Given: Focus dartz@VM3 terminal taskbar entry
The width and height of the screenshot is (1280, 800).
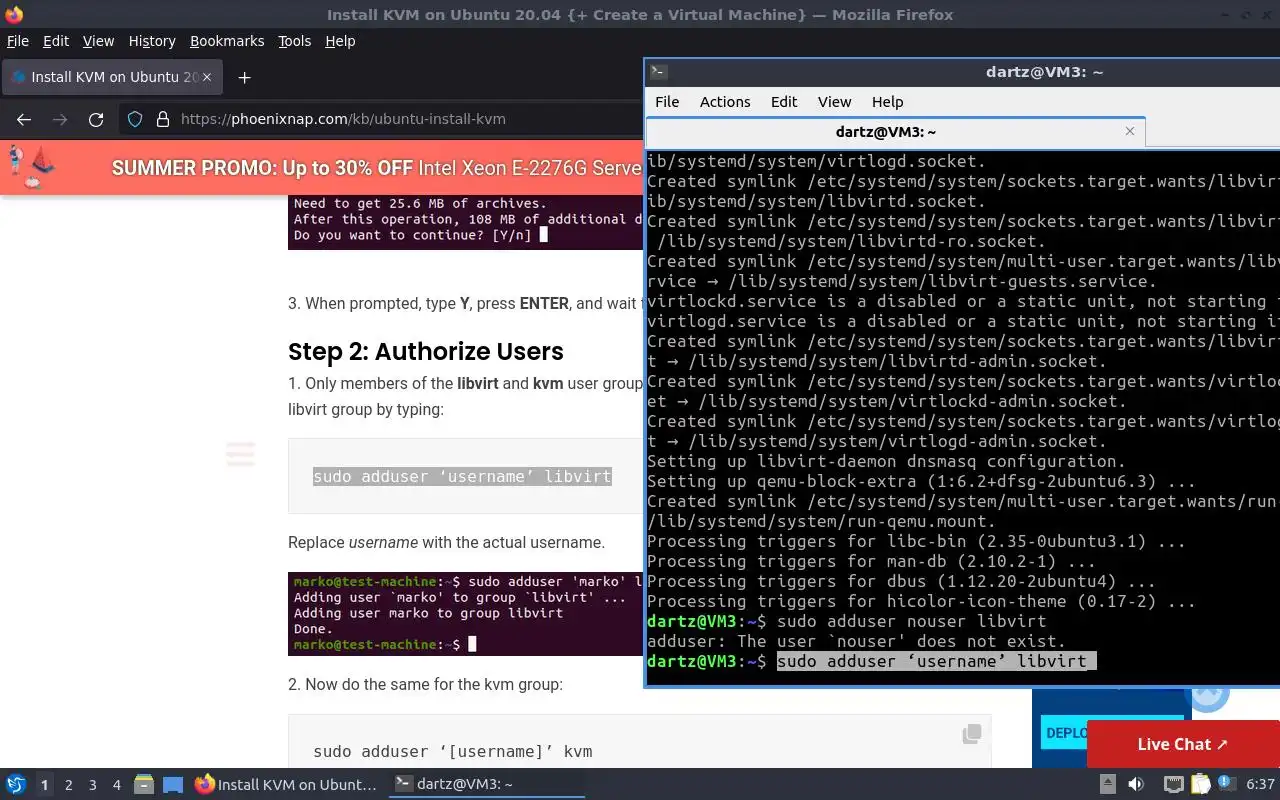Looking at the screenshot, I should coord(487,784).
